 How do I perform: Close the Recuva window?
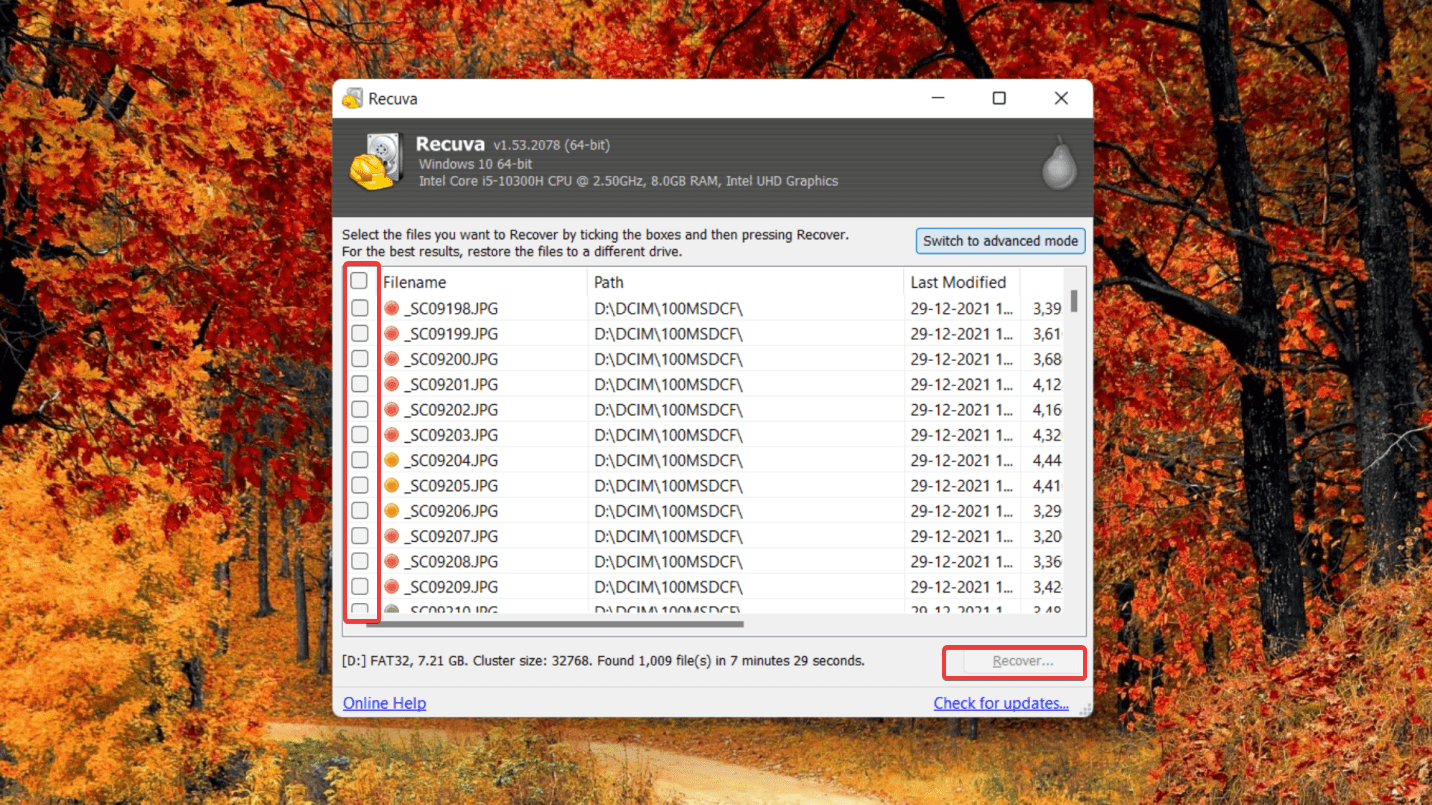click(1061, 98)
